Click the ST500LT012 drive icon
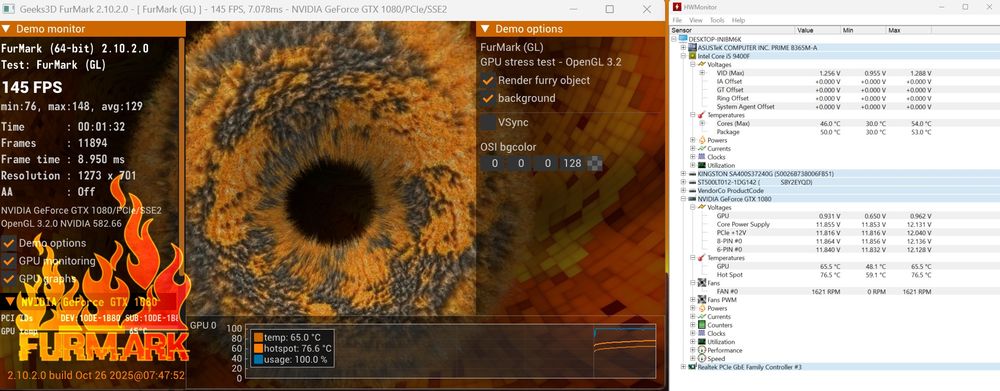The width and height of the screenshot is (1000, 391). click(x=693, y=182)
